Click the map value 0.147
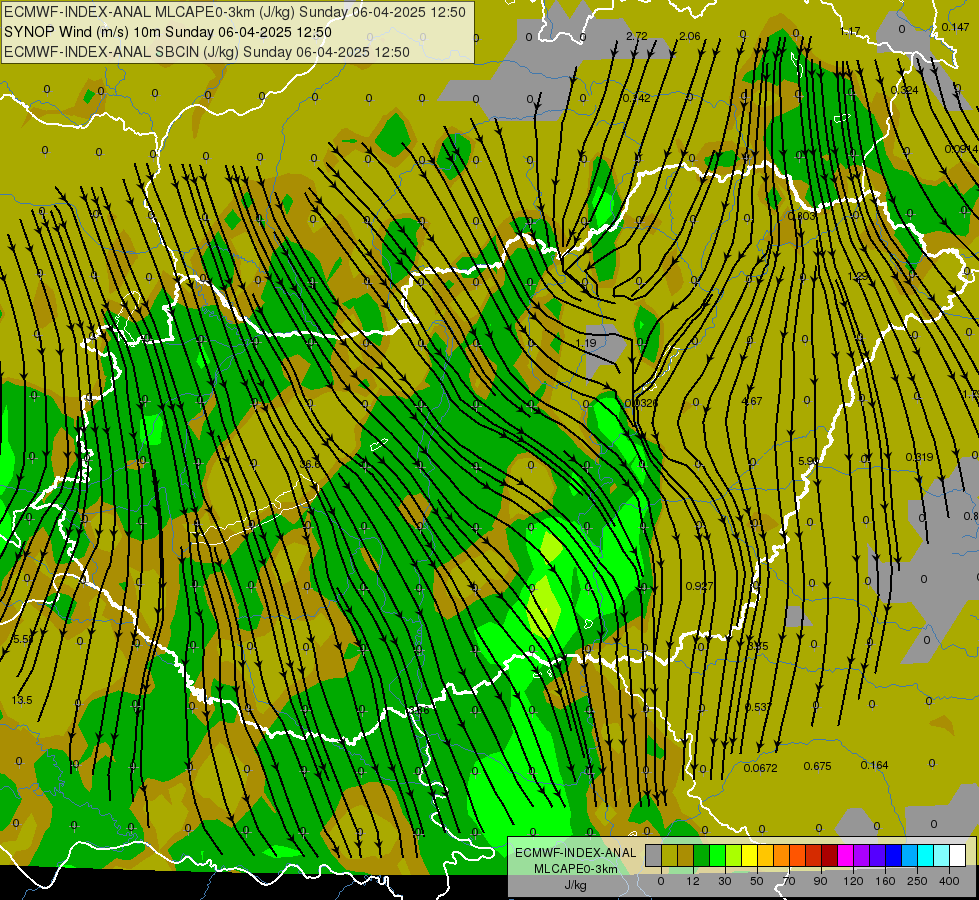 click(955, 27)
